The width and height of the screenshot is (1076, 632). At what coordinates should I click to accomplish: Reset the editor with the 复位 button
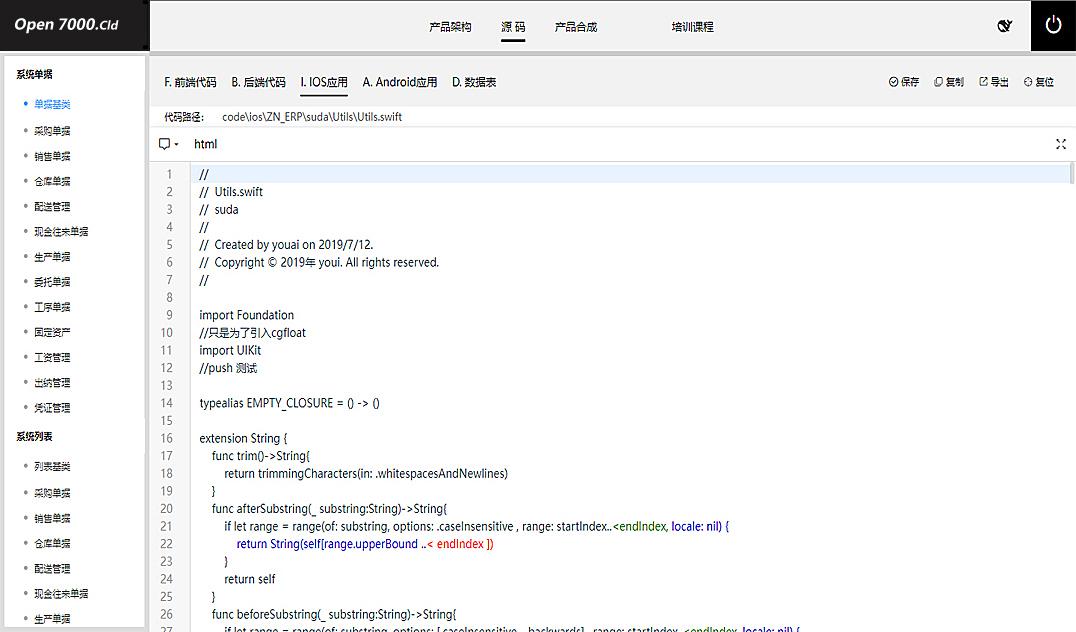(1039, 82)
